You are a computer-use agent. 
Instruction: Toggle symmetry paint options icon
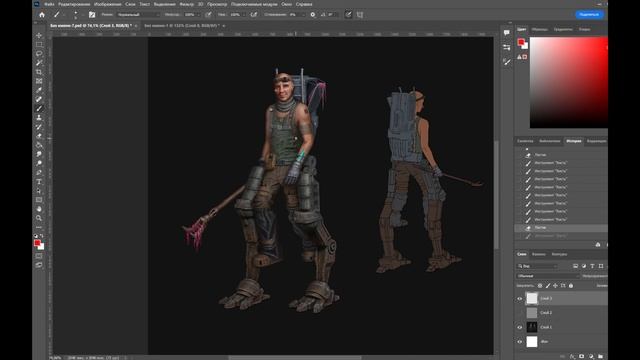(360, 15)
